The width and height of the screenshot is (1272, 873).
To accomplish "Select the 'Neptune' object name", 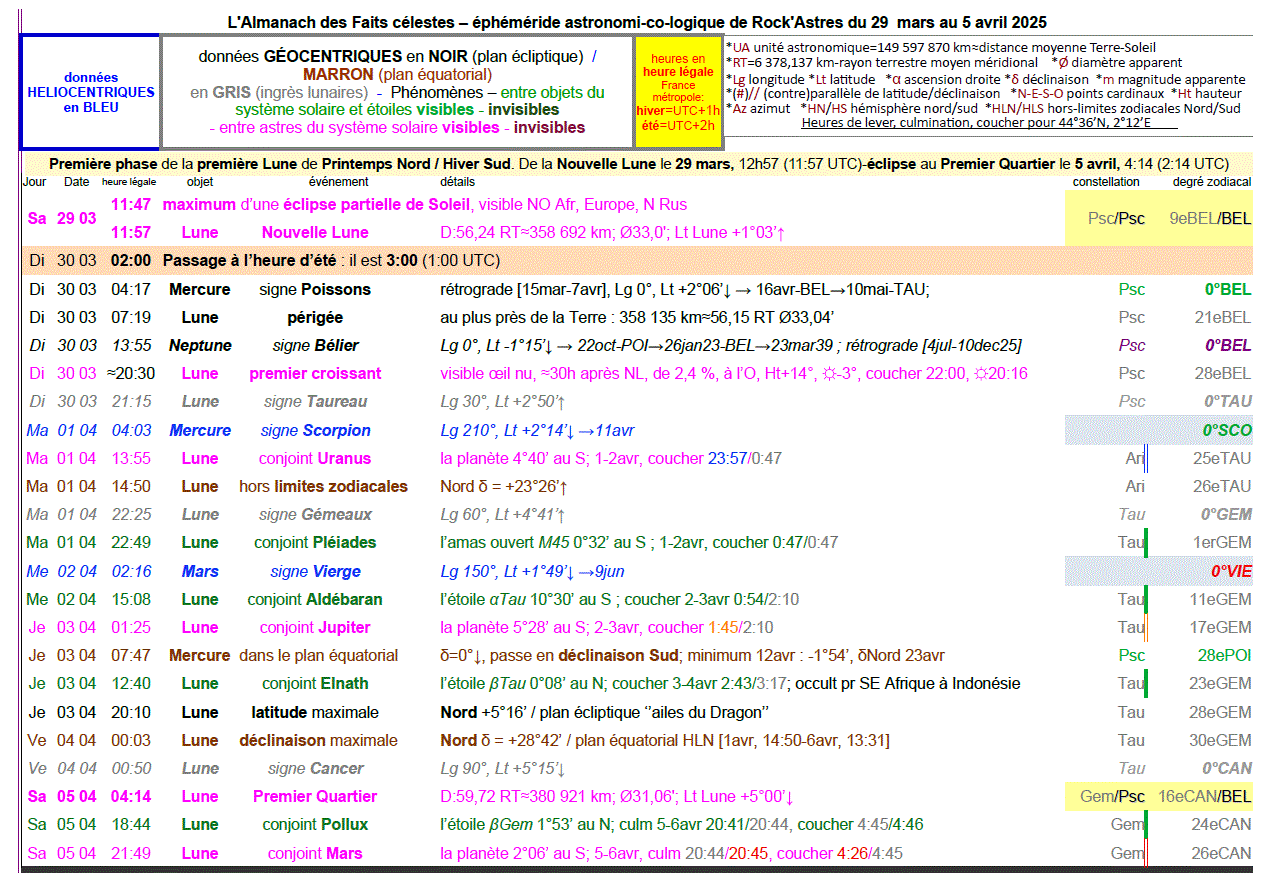I will point(200,346).
